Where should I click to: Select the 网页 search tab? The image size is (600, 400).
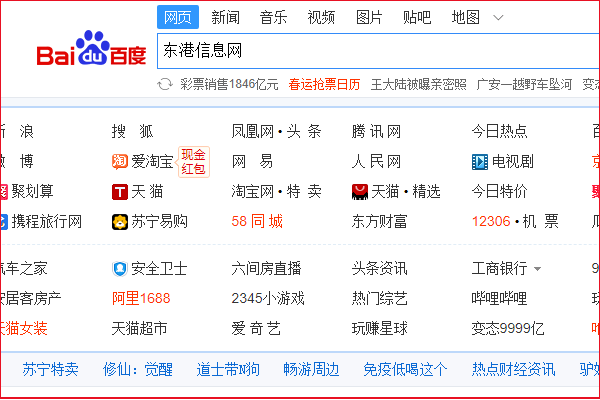pos(178,17)
